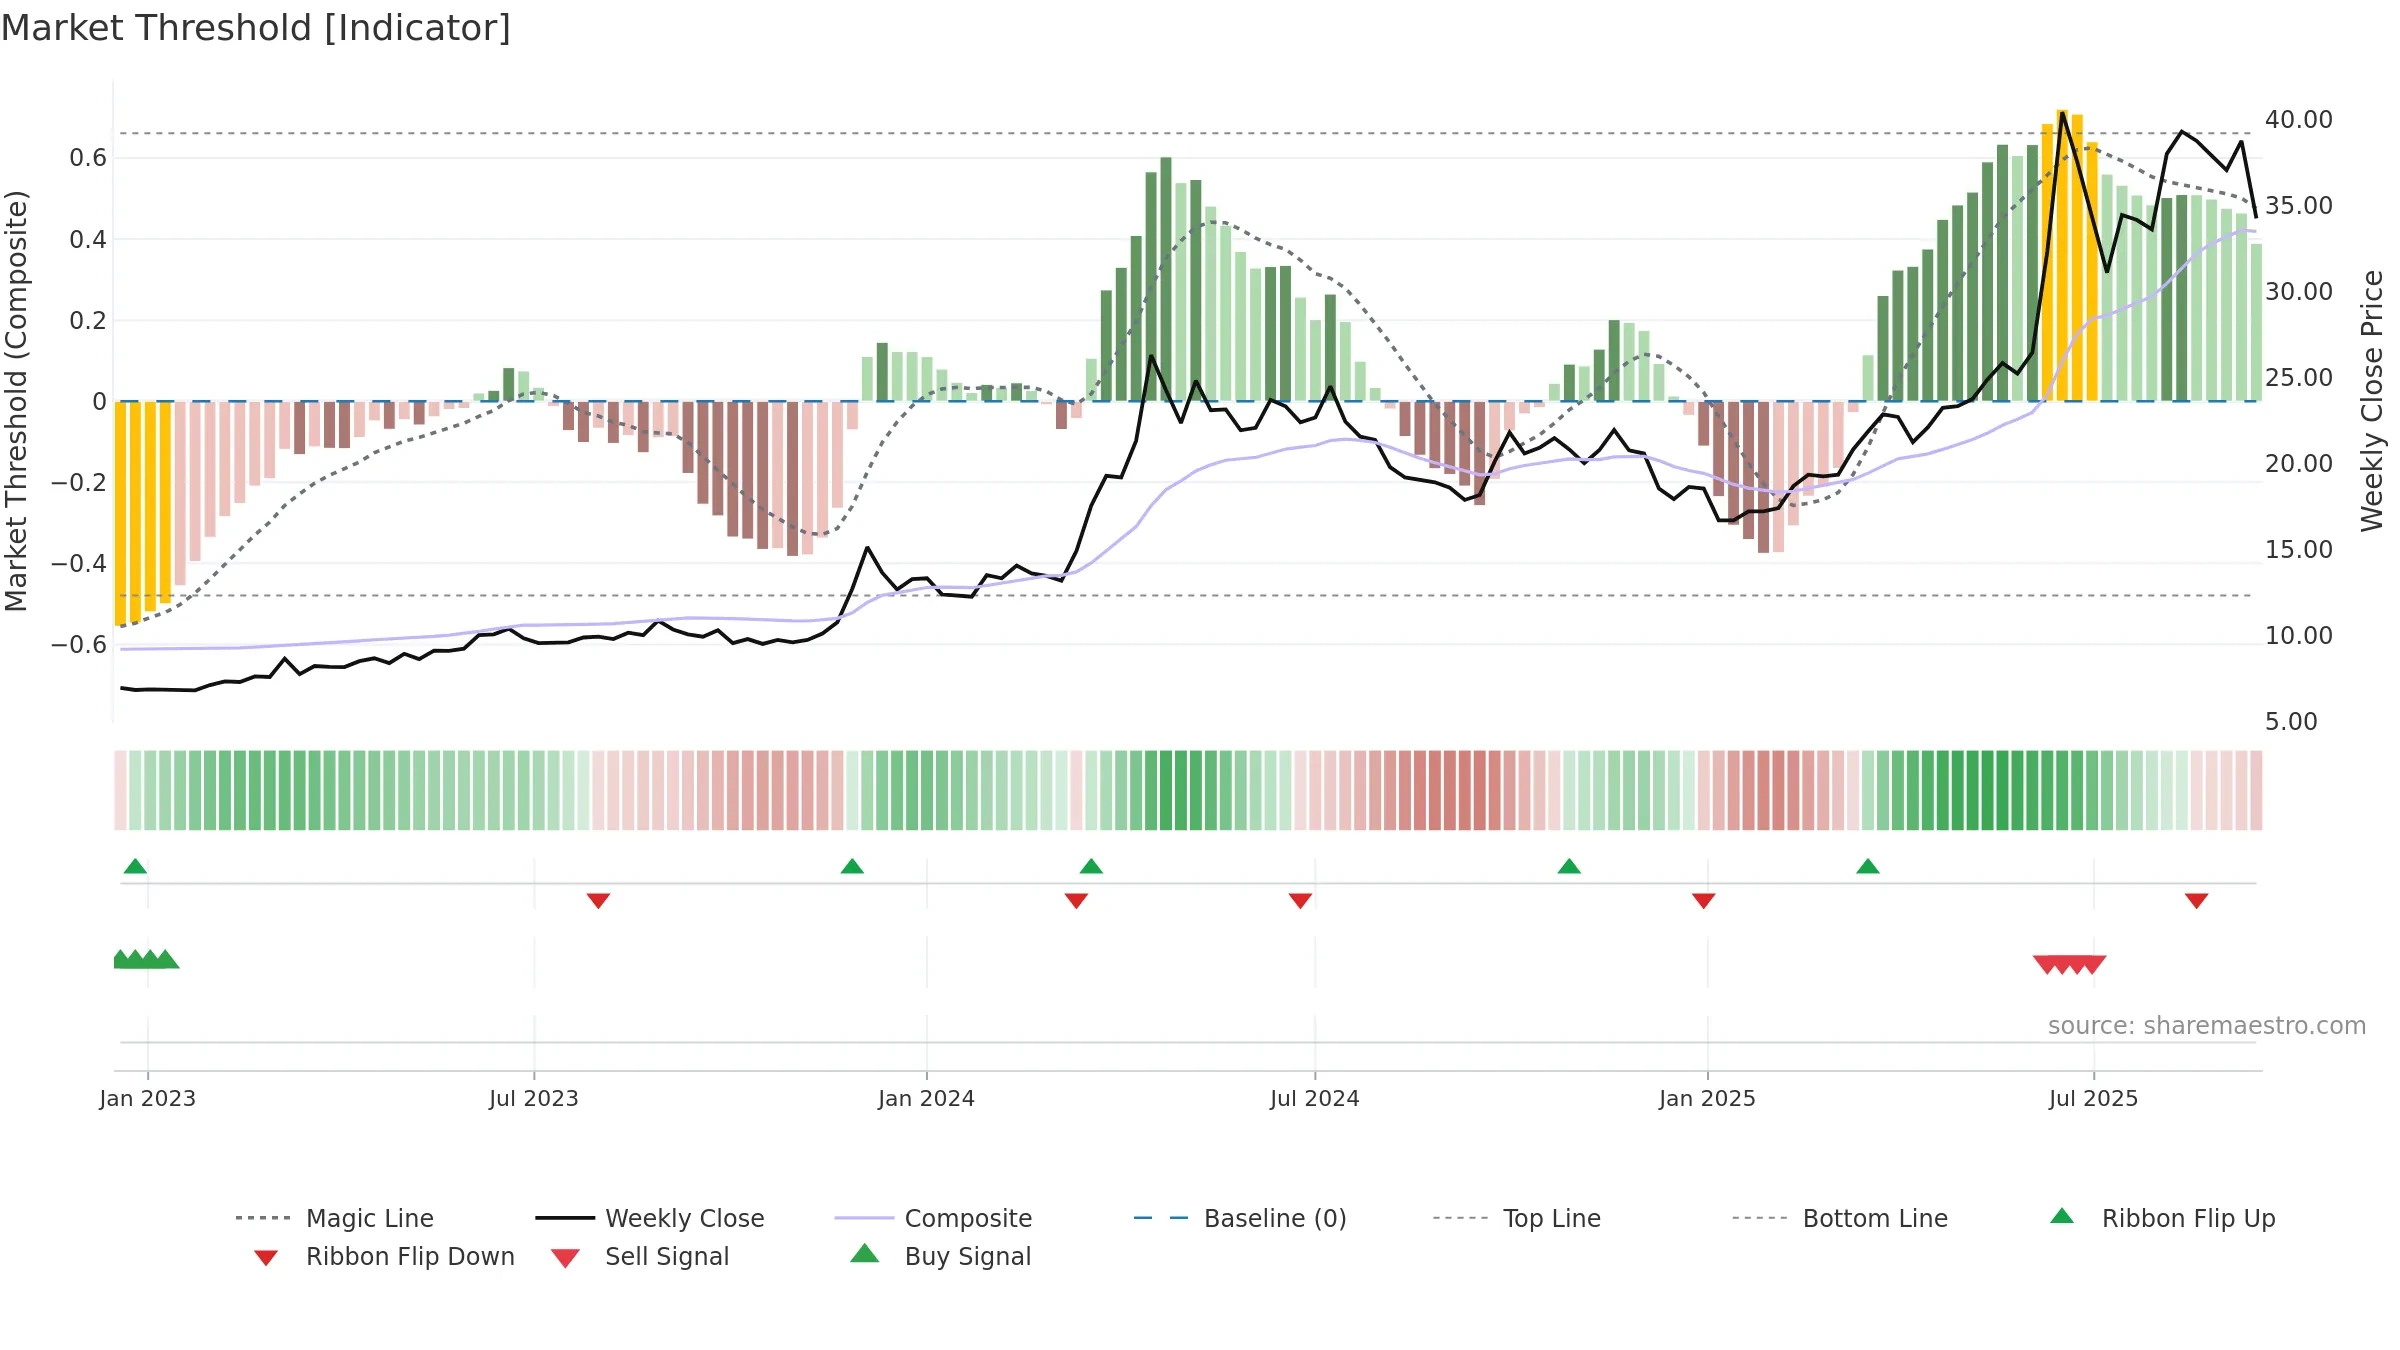The height and width of the screenshot is (1350, 2400).
Task: Click ribbon flip up marker between Jul 2024 and Jan 2025
Action: (1569, 866)
